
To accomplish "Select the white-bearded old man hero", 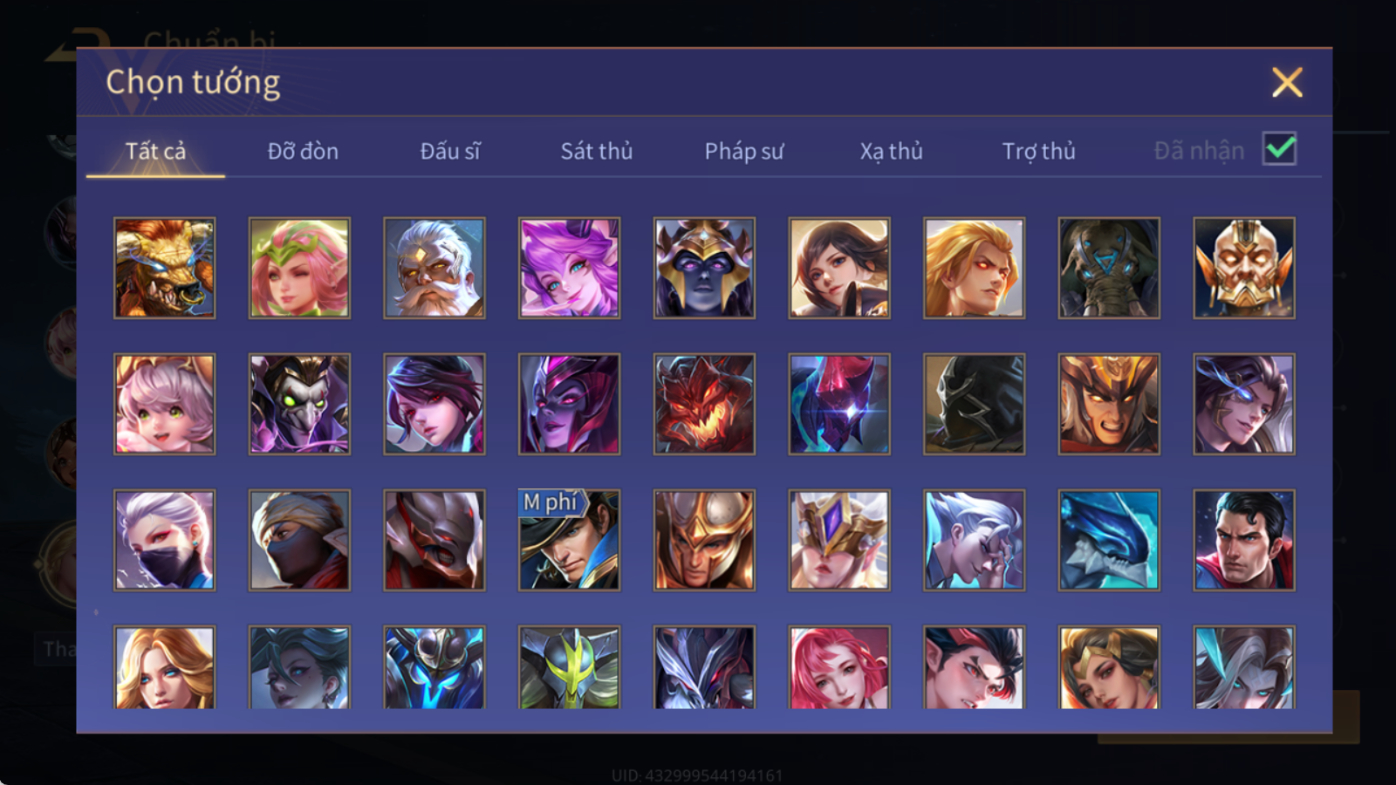I will click(x=434, y=268).
